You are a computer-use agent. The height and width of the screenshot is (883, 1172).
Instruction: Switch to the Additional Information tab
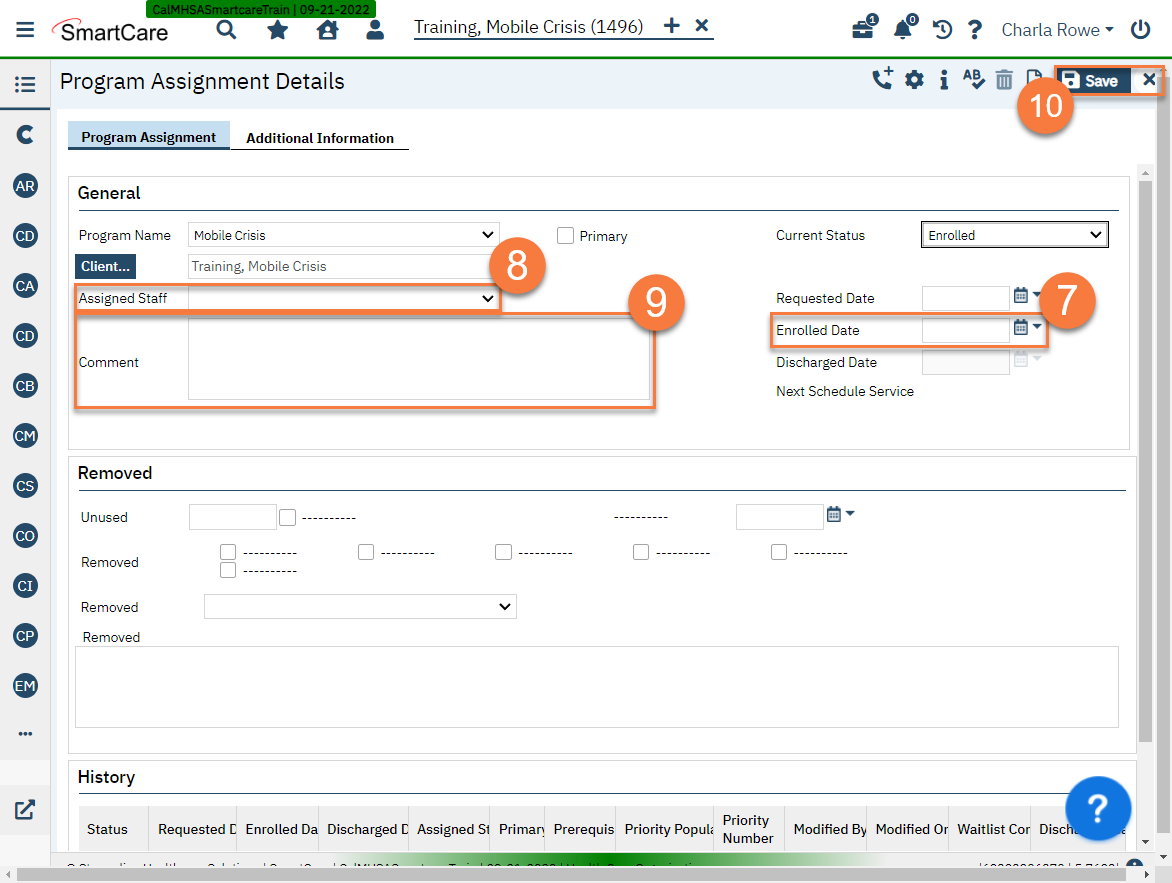(319, 138)
